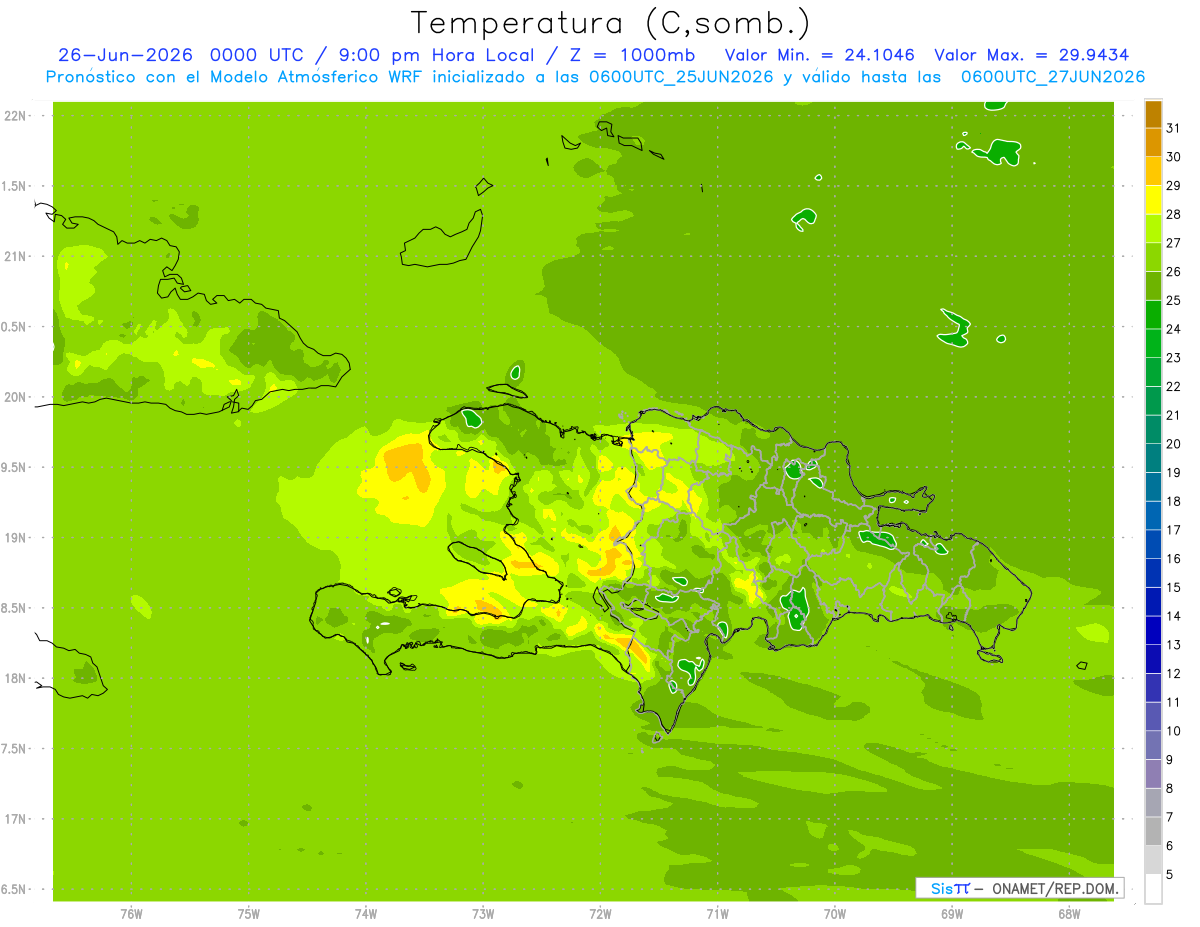Click the latitude axis label '8.5N'
Screen dimensions: 1200x927
click(x=15, y=608)
